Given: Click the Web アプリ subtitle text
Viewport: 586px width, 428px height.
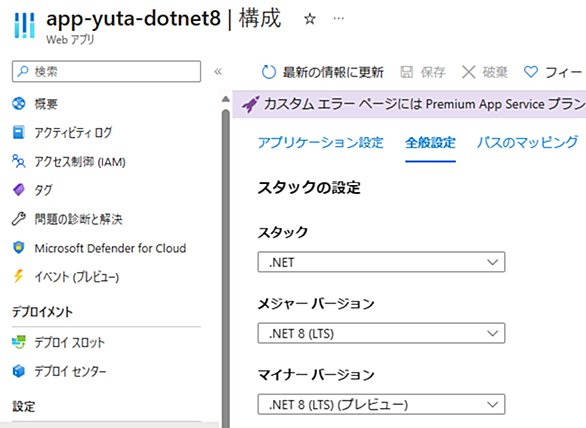Looking at the screenshot, I should click(x=70, y=39).
